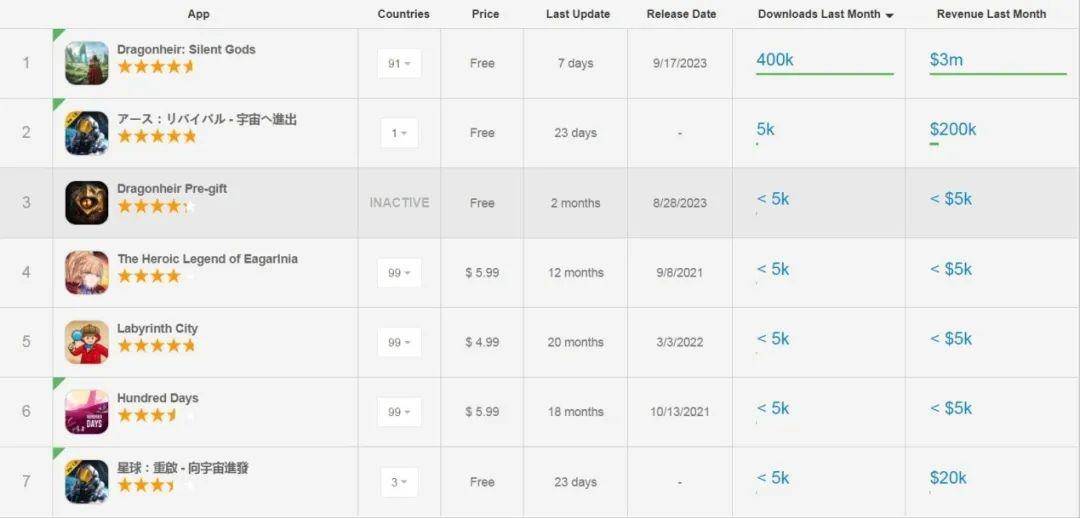Open the Hundred Days app title link
The image size is (1080, 518).
158,398
